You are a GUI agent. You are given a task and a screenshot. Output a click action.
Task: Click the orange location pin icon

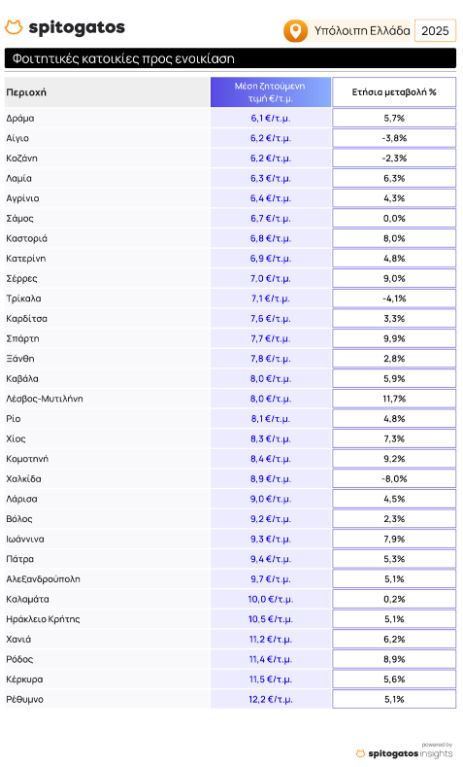[295, 31]
